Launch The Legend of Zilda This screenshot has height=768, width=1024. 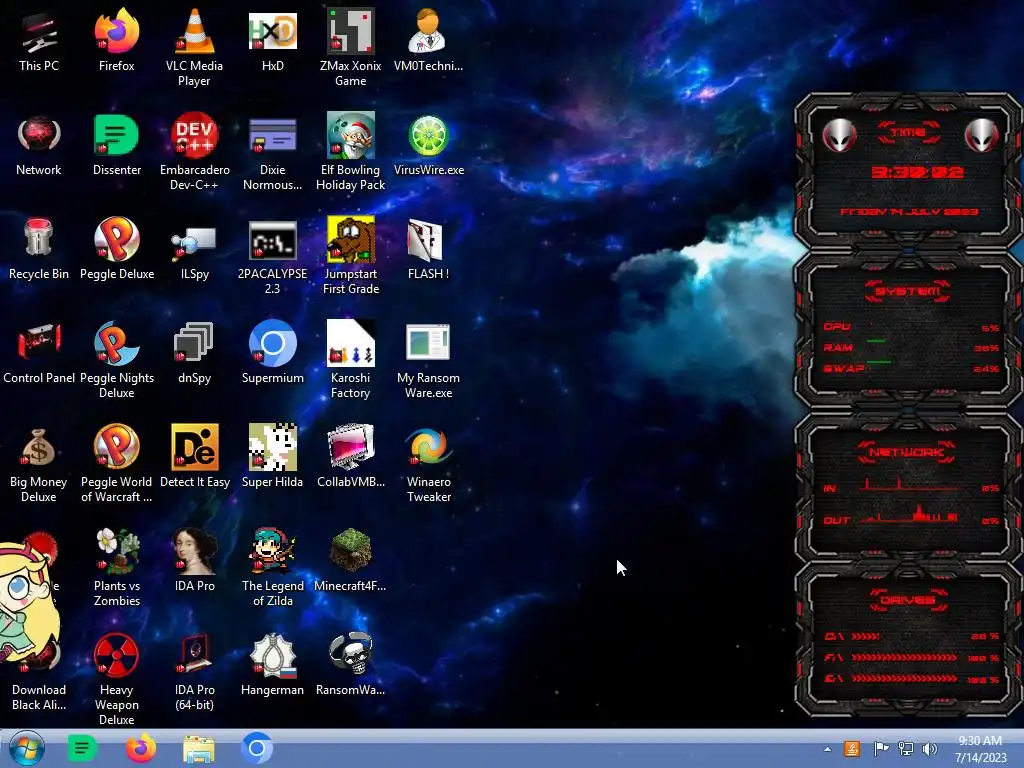[x=272, y=568]
